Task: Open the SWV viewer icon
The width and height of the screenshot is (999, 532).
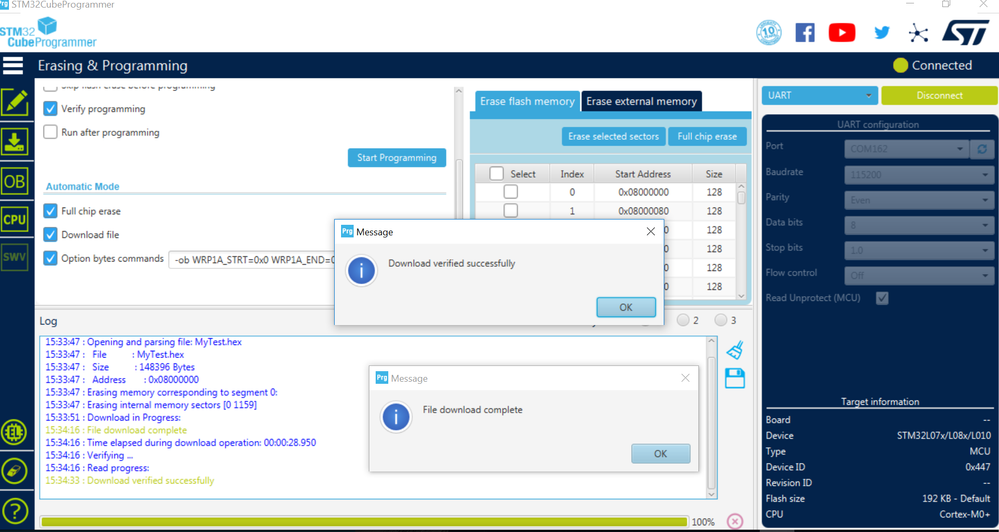Action: 14,257
